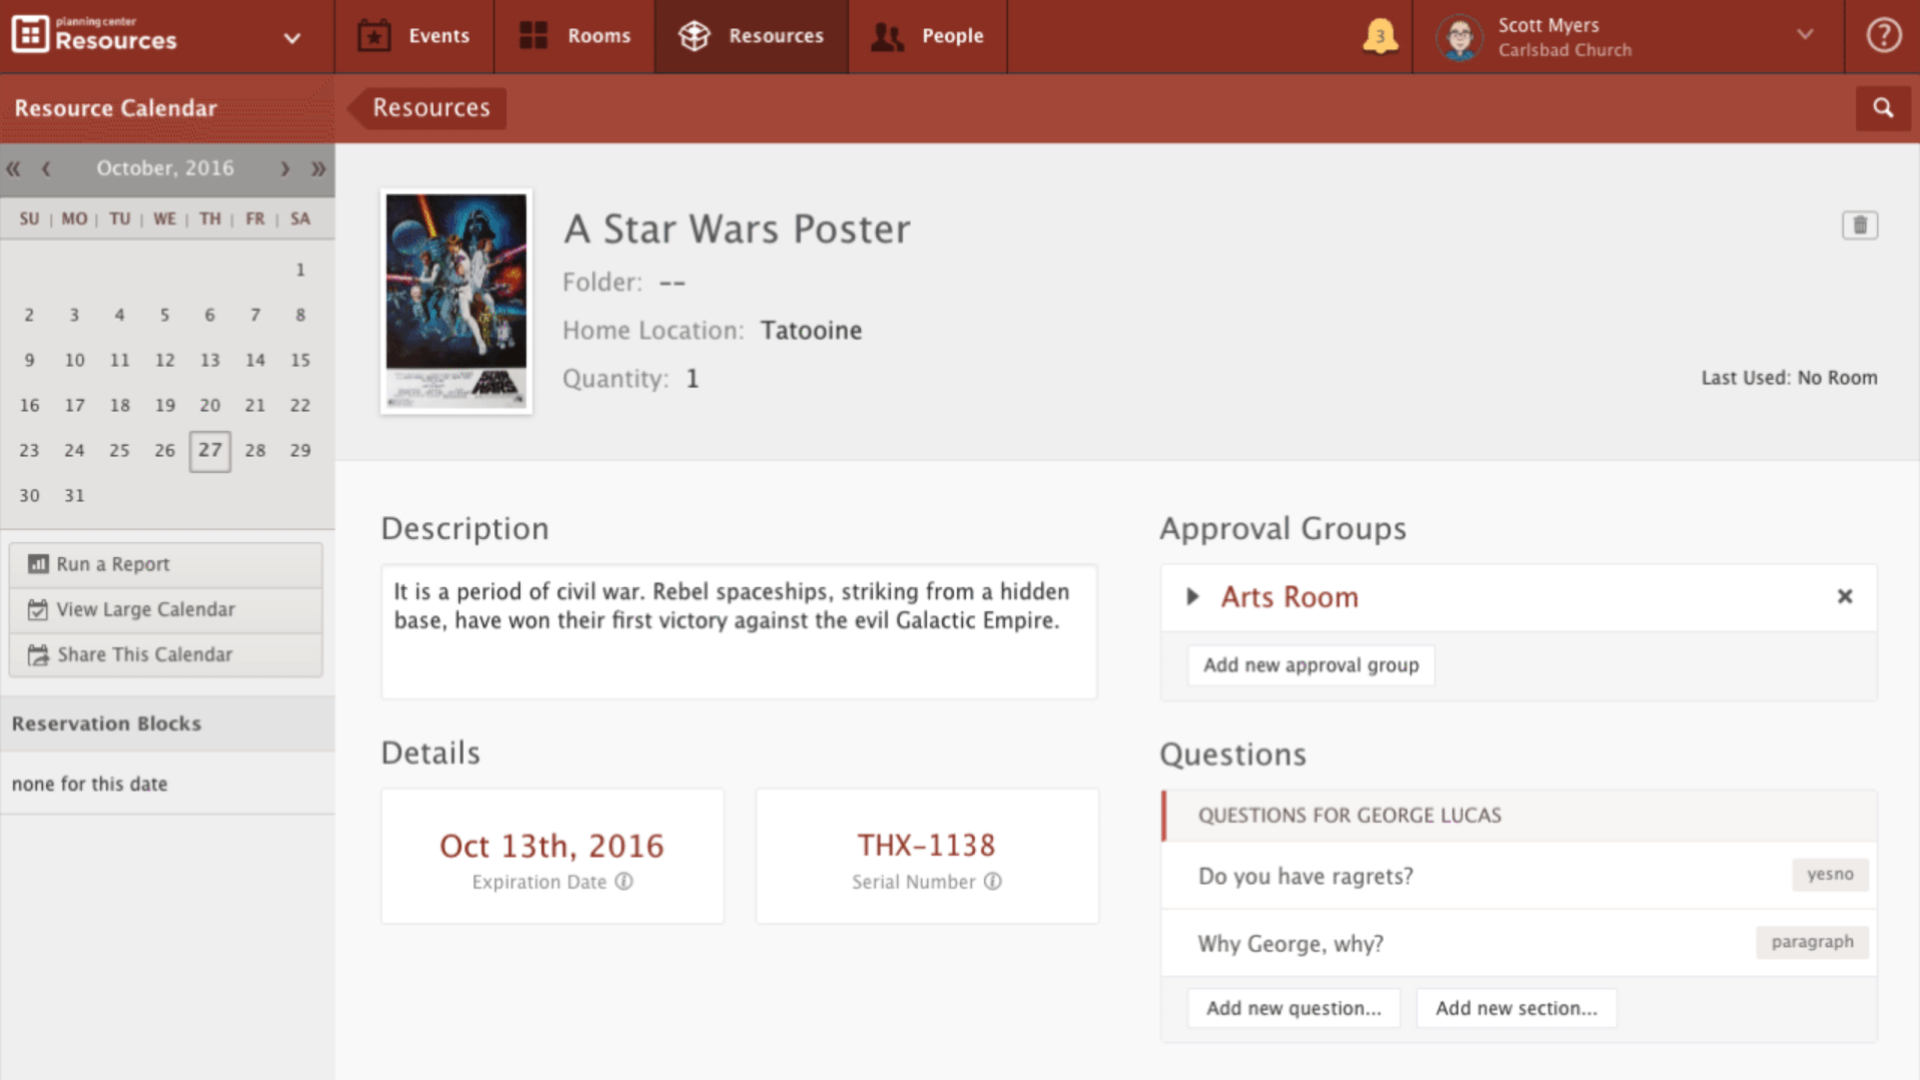Switch to the Events tab

pos(414,36)
